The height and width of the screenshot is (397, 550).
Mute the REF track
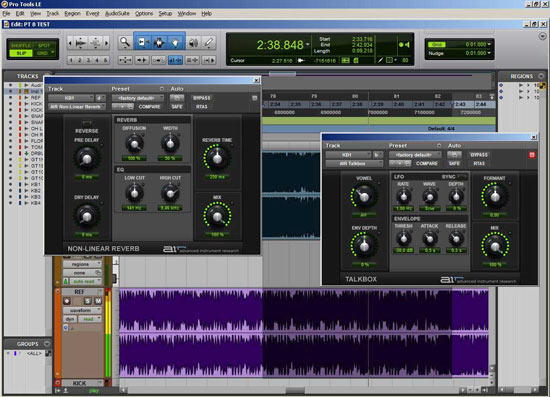[98, 301]
